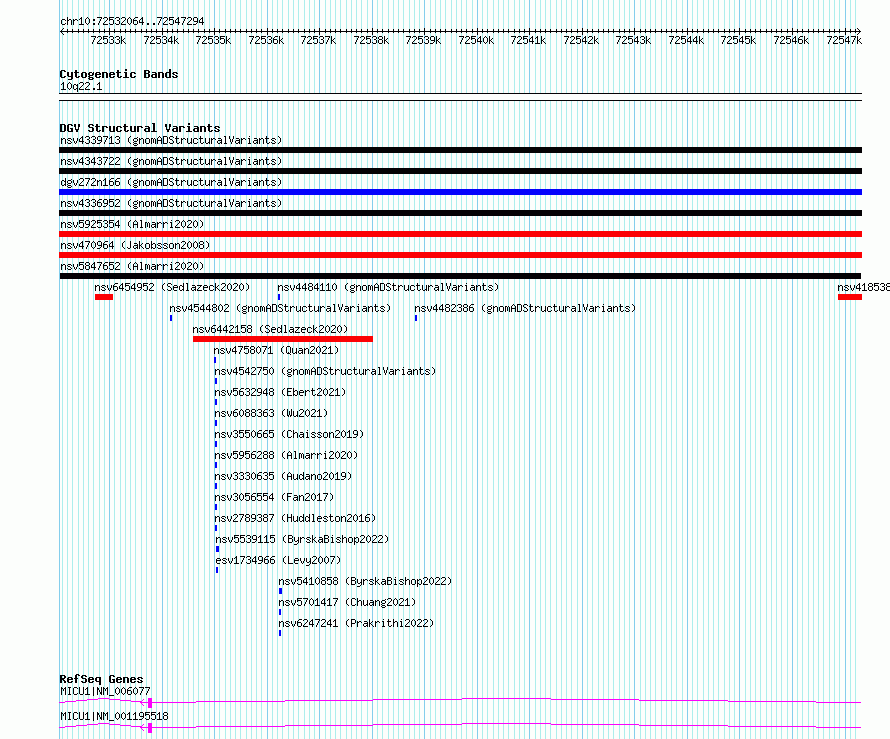Open nsv3550665 (Chaisson2019) label
Screen dimensions: 890x739
coord(289,434)
